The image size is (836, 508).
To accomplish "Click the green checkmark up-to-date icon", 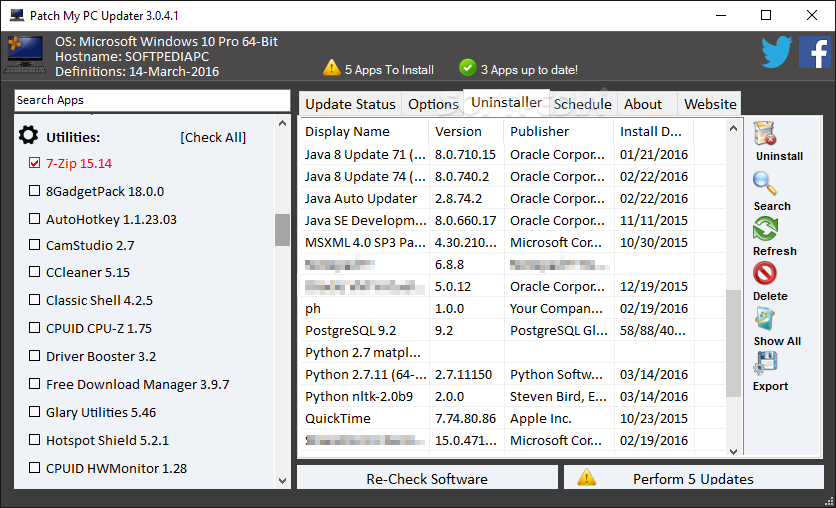I will pyautogui.click(x=468, y=68).
